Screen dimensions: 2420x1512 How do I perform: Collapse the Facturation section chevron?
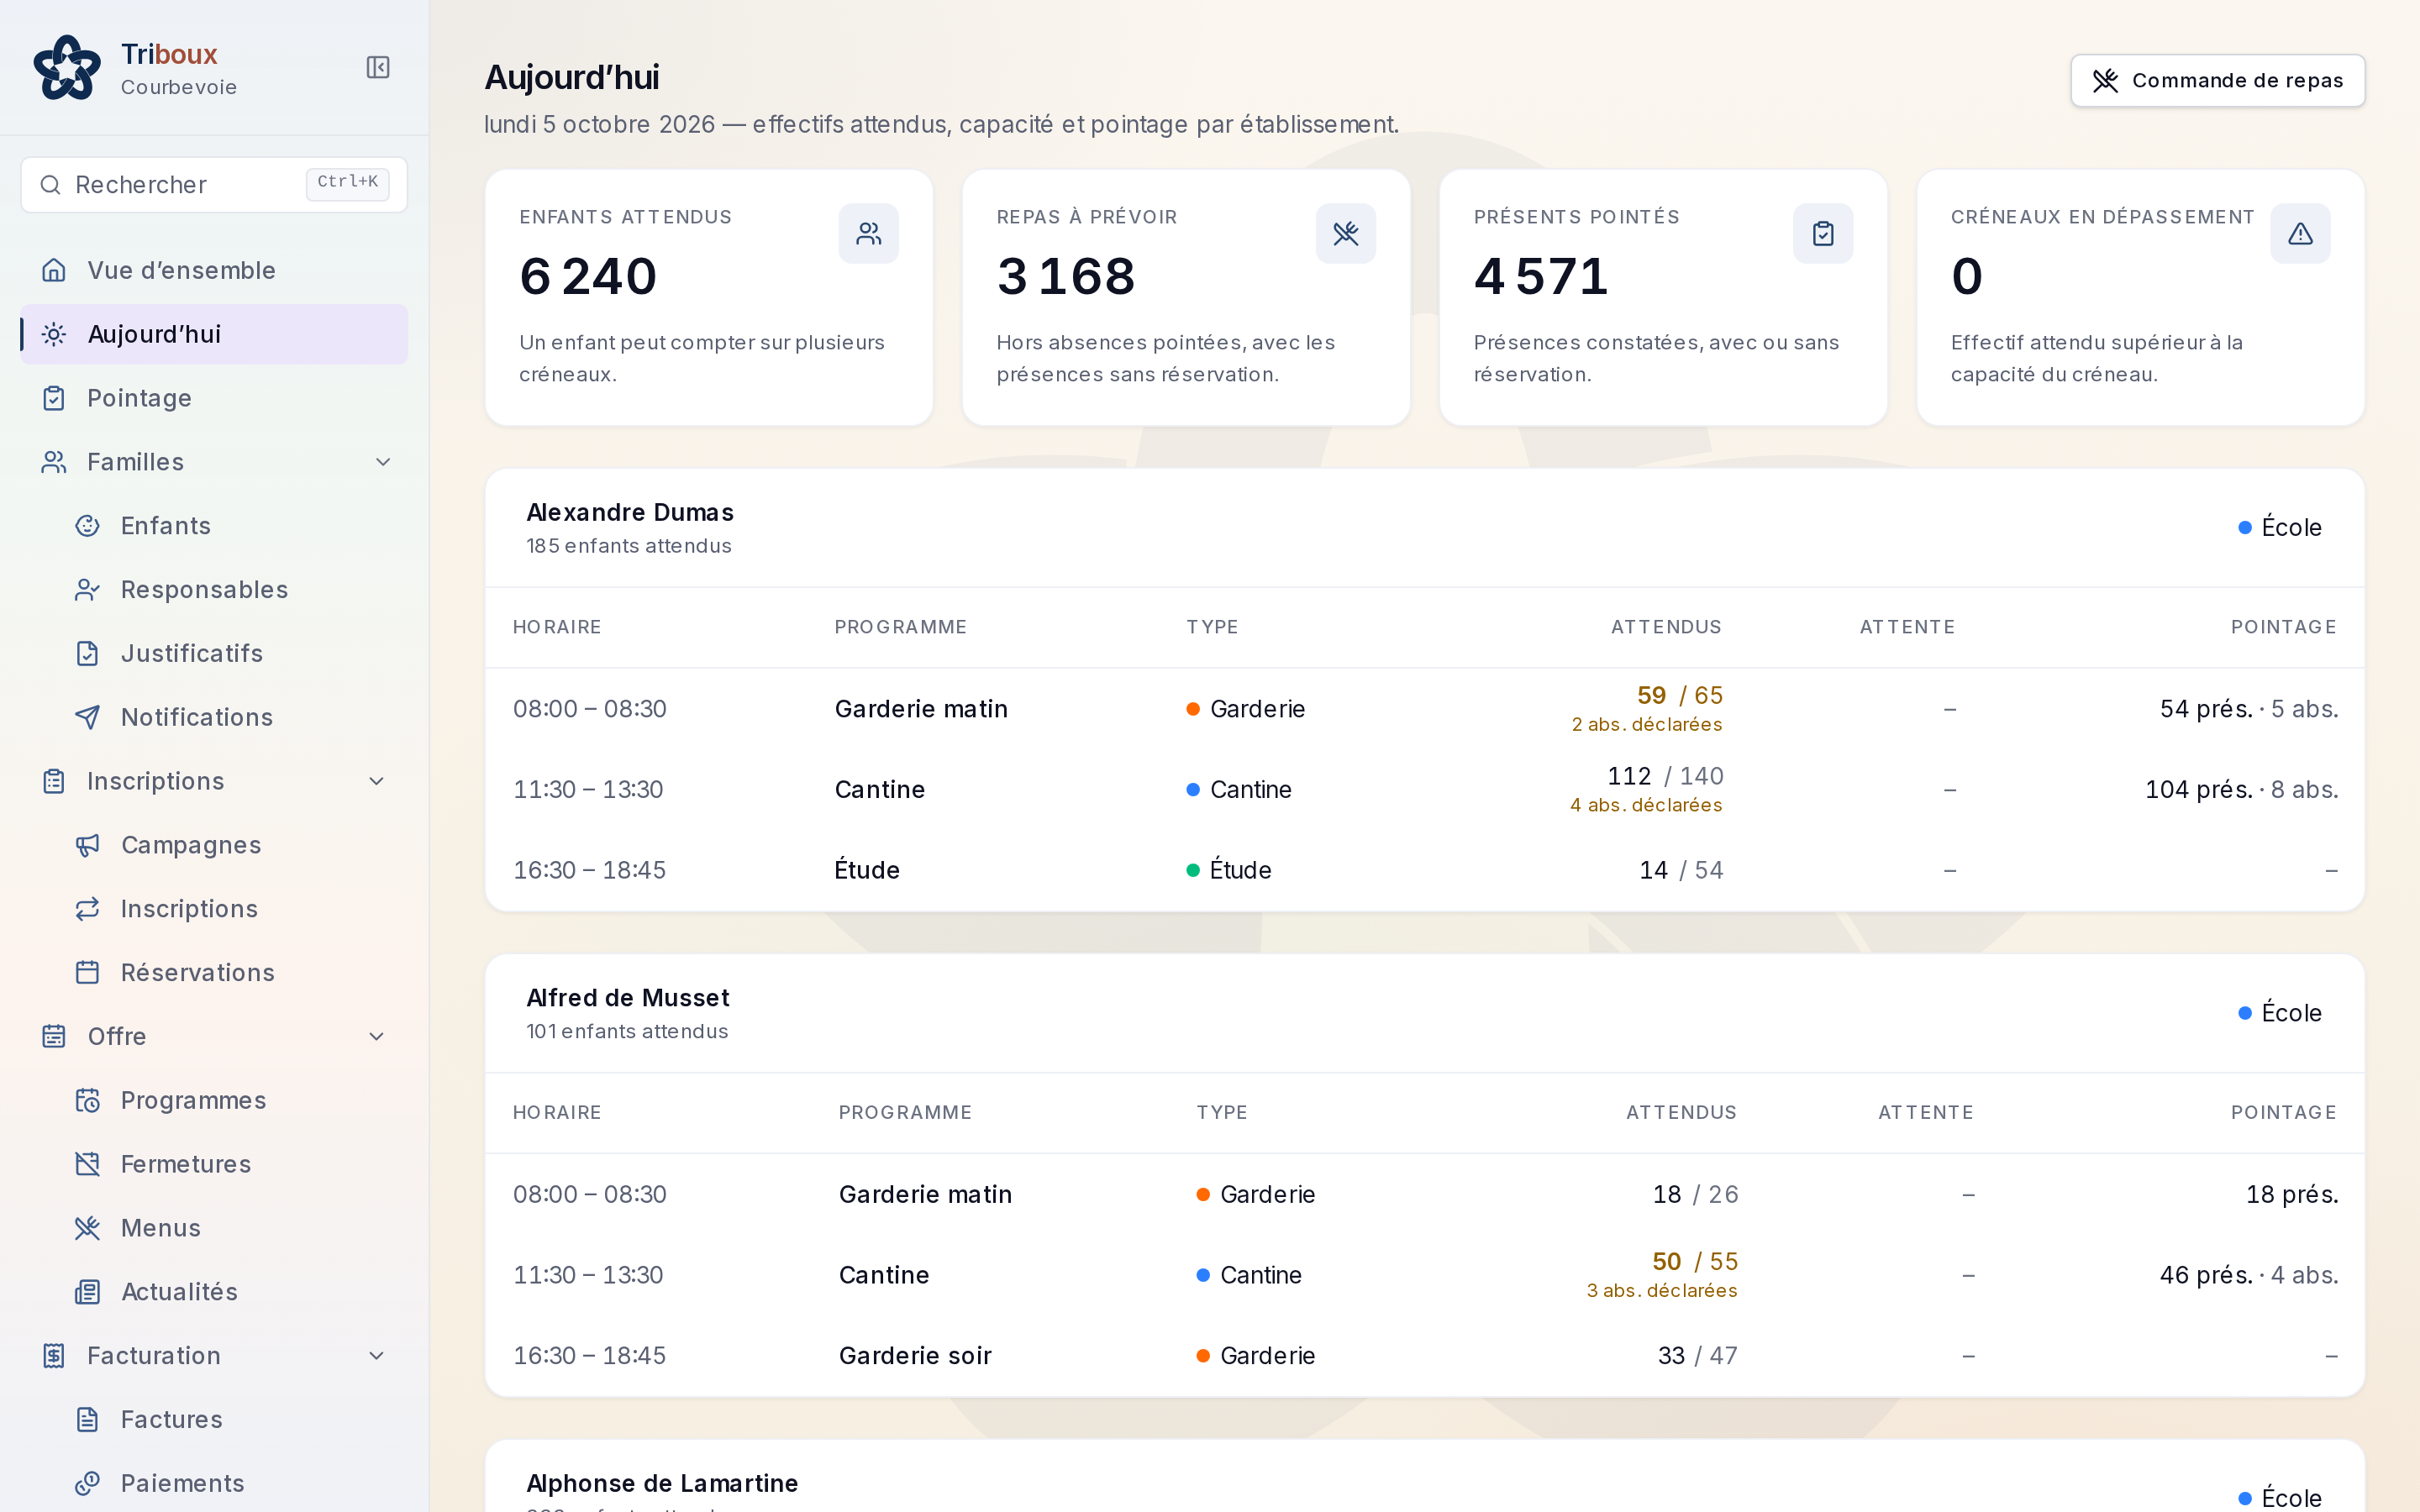[377, 1355]
